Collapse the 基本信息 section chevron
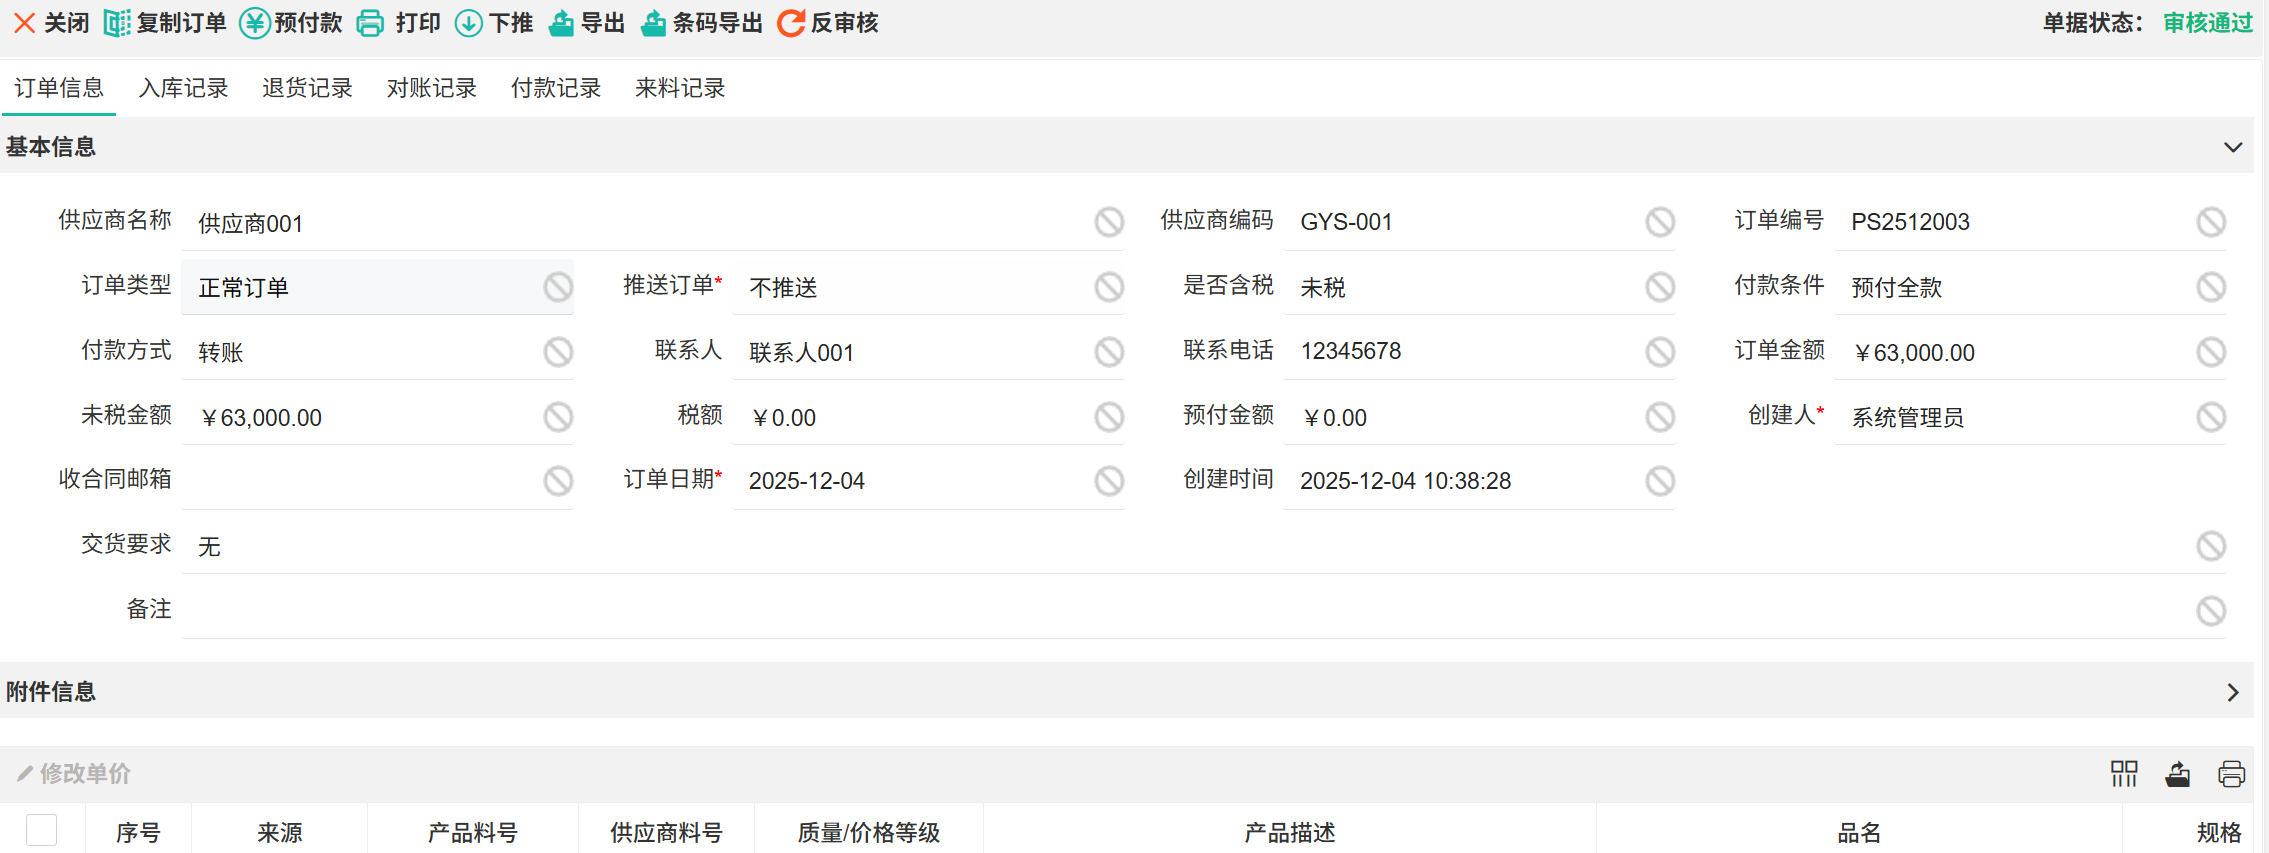 coord(2232,147)
